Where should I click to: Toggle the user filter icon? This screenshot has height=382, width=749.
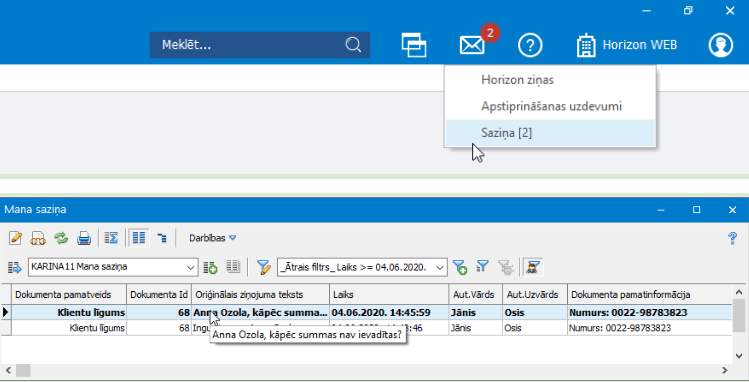coord(533,267)
